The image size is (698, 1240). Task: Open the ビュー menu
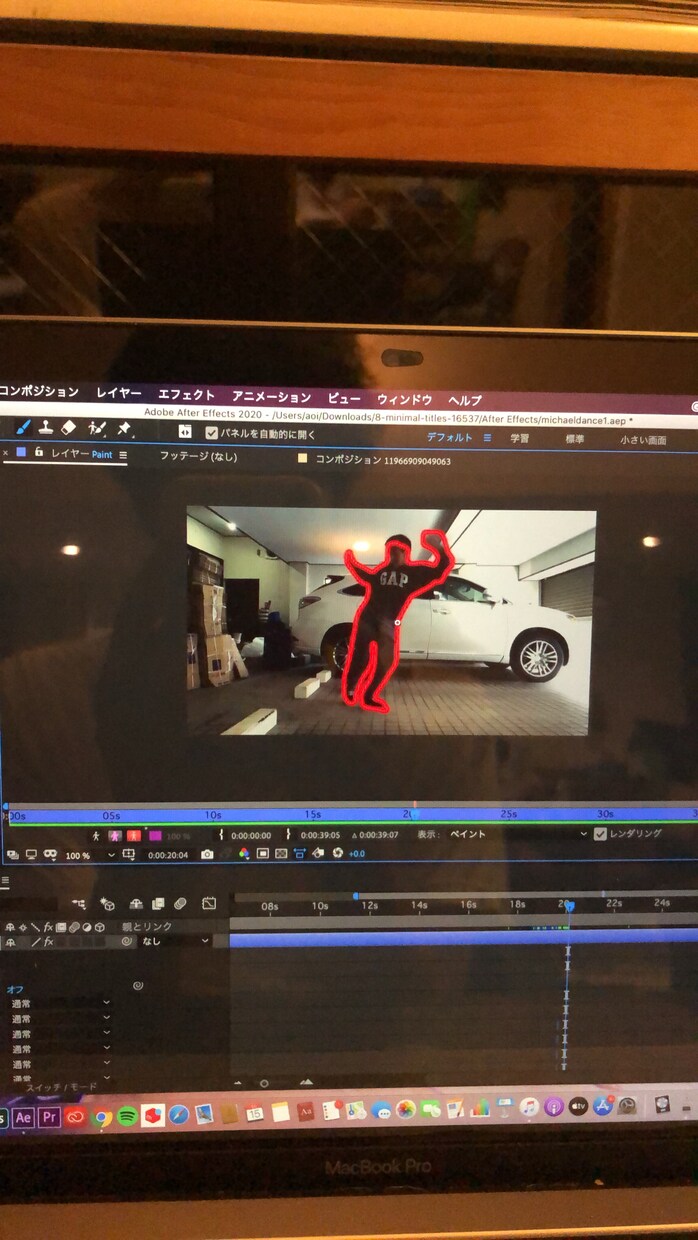pyautogui.click(x=344, y=398)
